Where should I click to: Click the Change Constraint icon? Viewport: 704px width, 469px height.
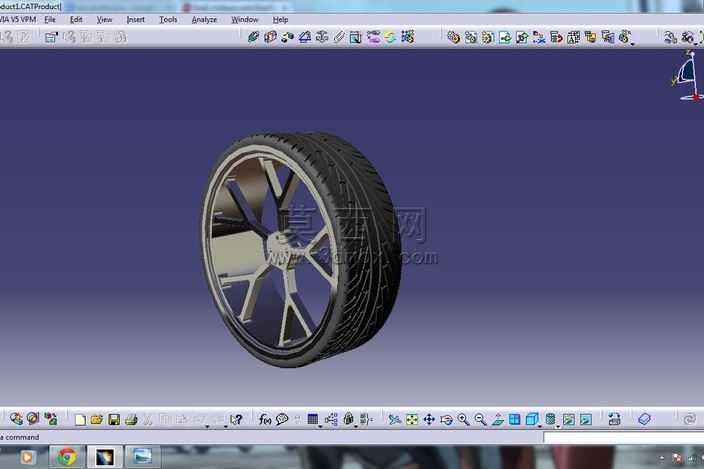390,37
